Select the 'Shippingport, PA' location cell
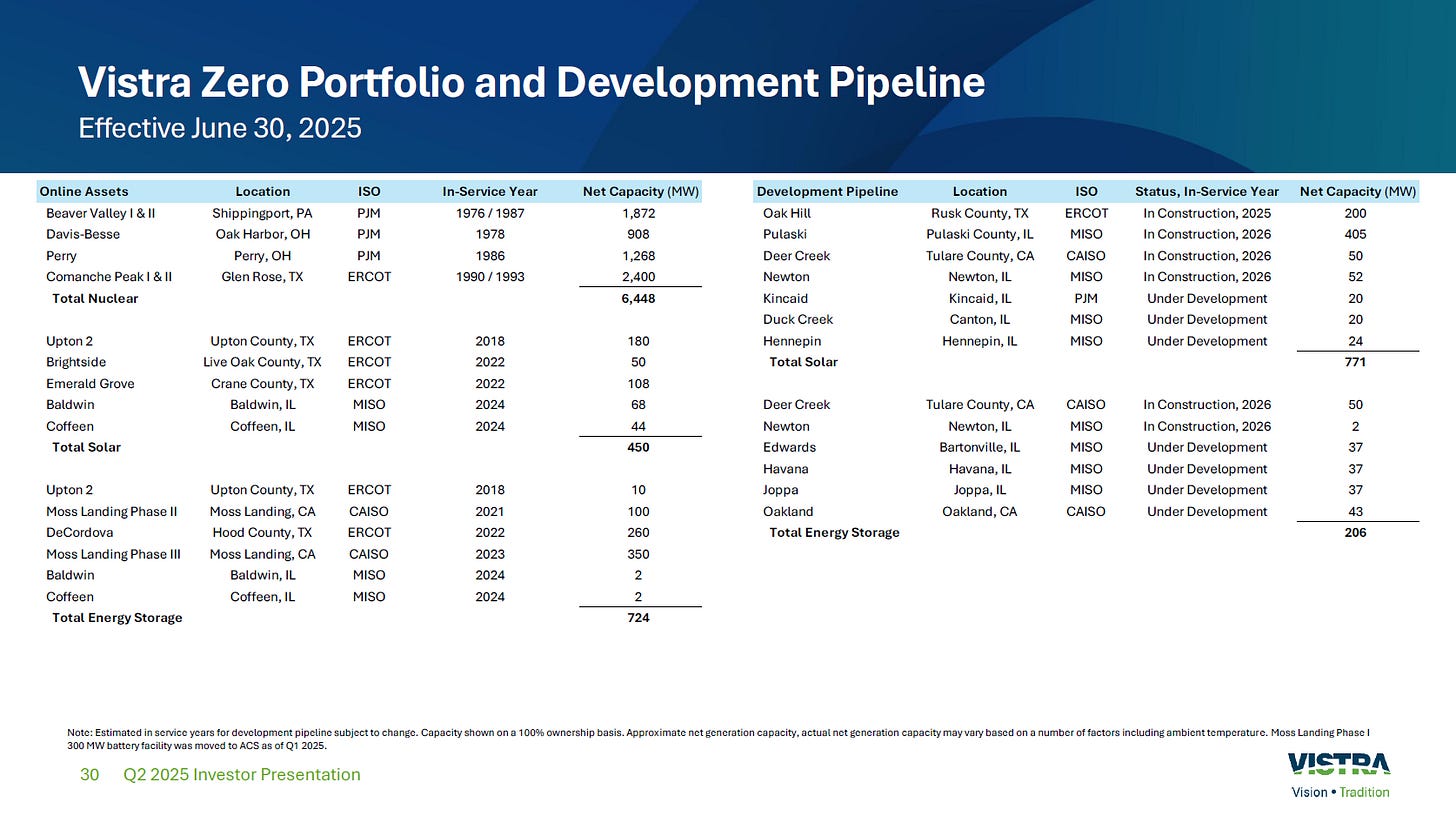Screen dimensions: 1456x817 tap(262, 213)
